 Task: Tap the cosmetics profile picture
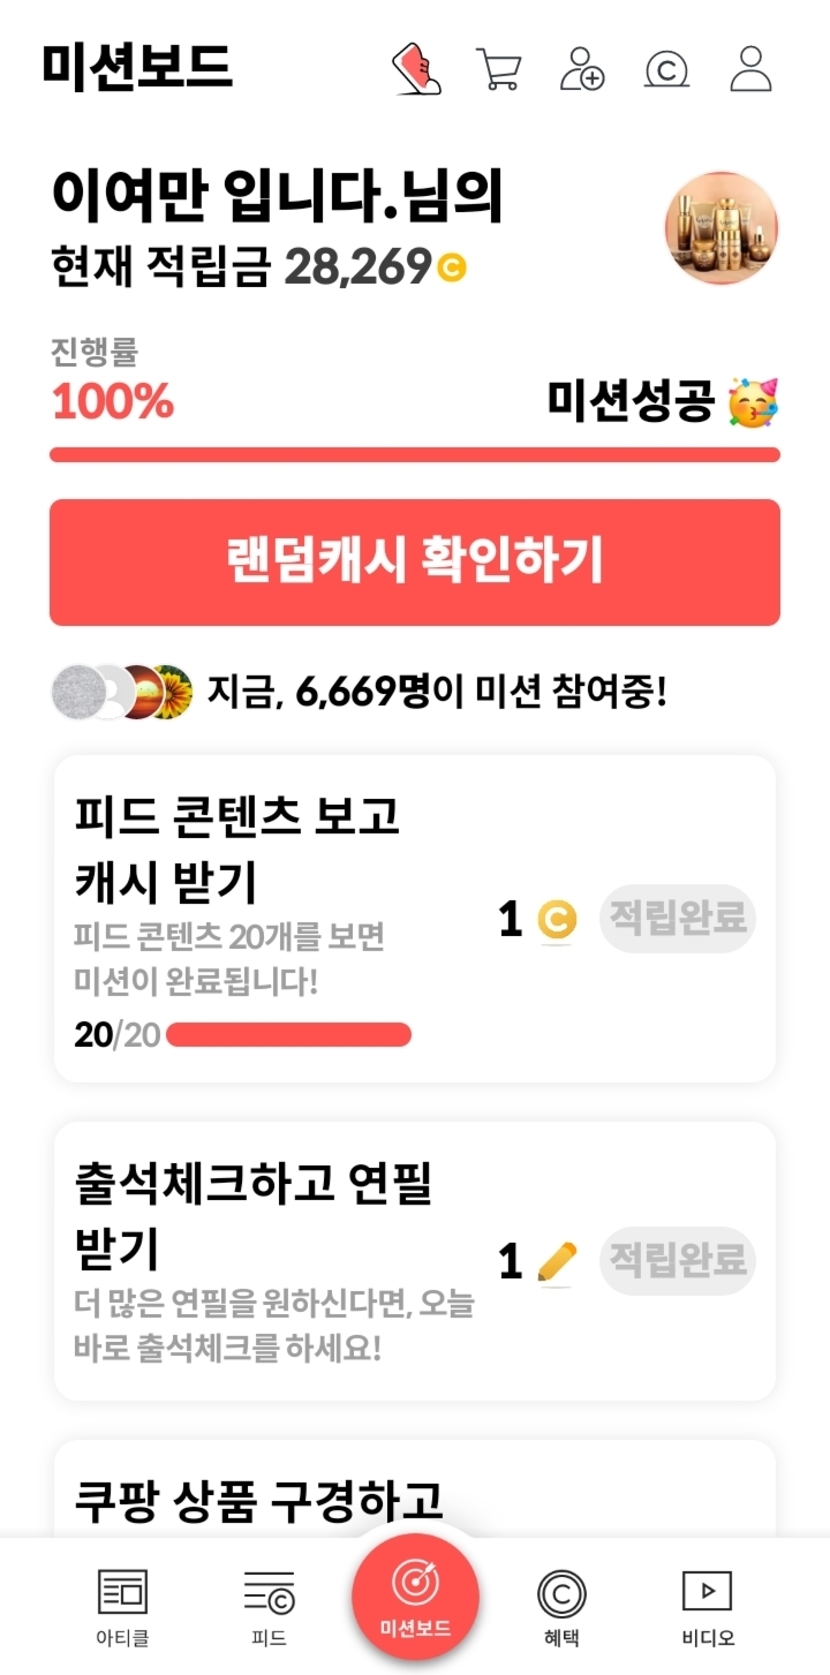[721, 228]
